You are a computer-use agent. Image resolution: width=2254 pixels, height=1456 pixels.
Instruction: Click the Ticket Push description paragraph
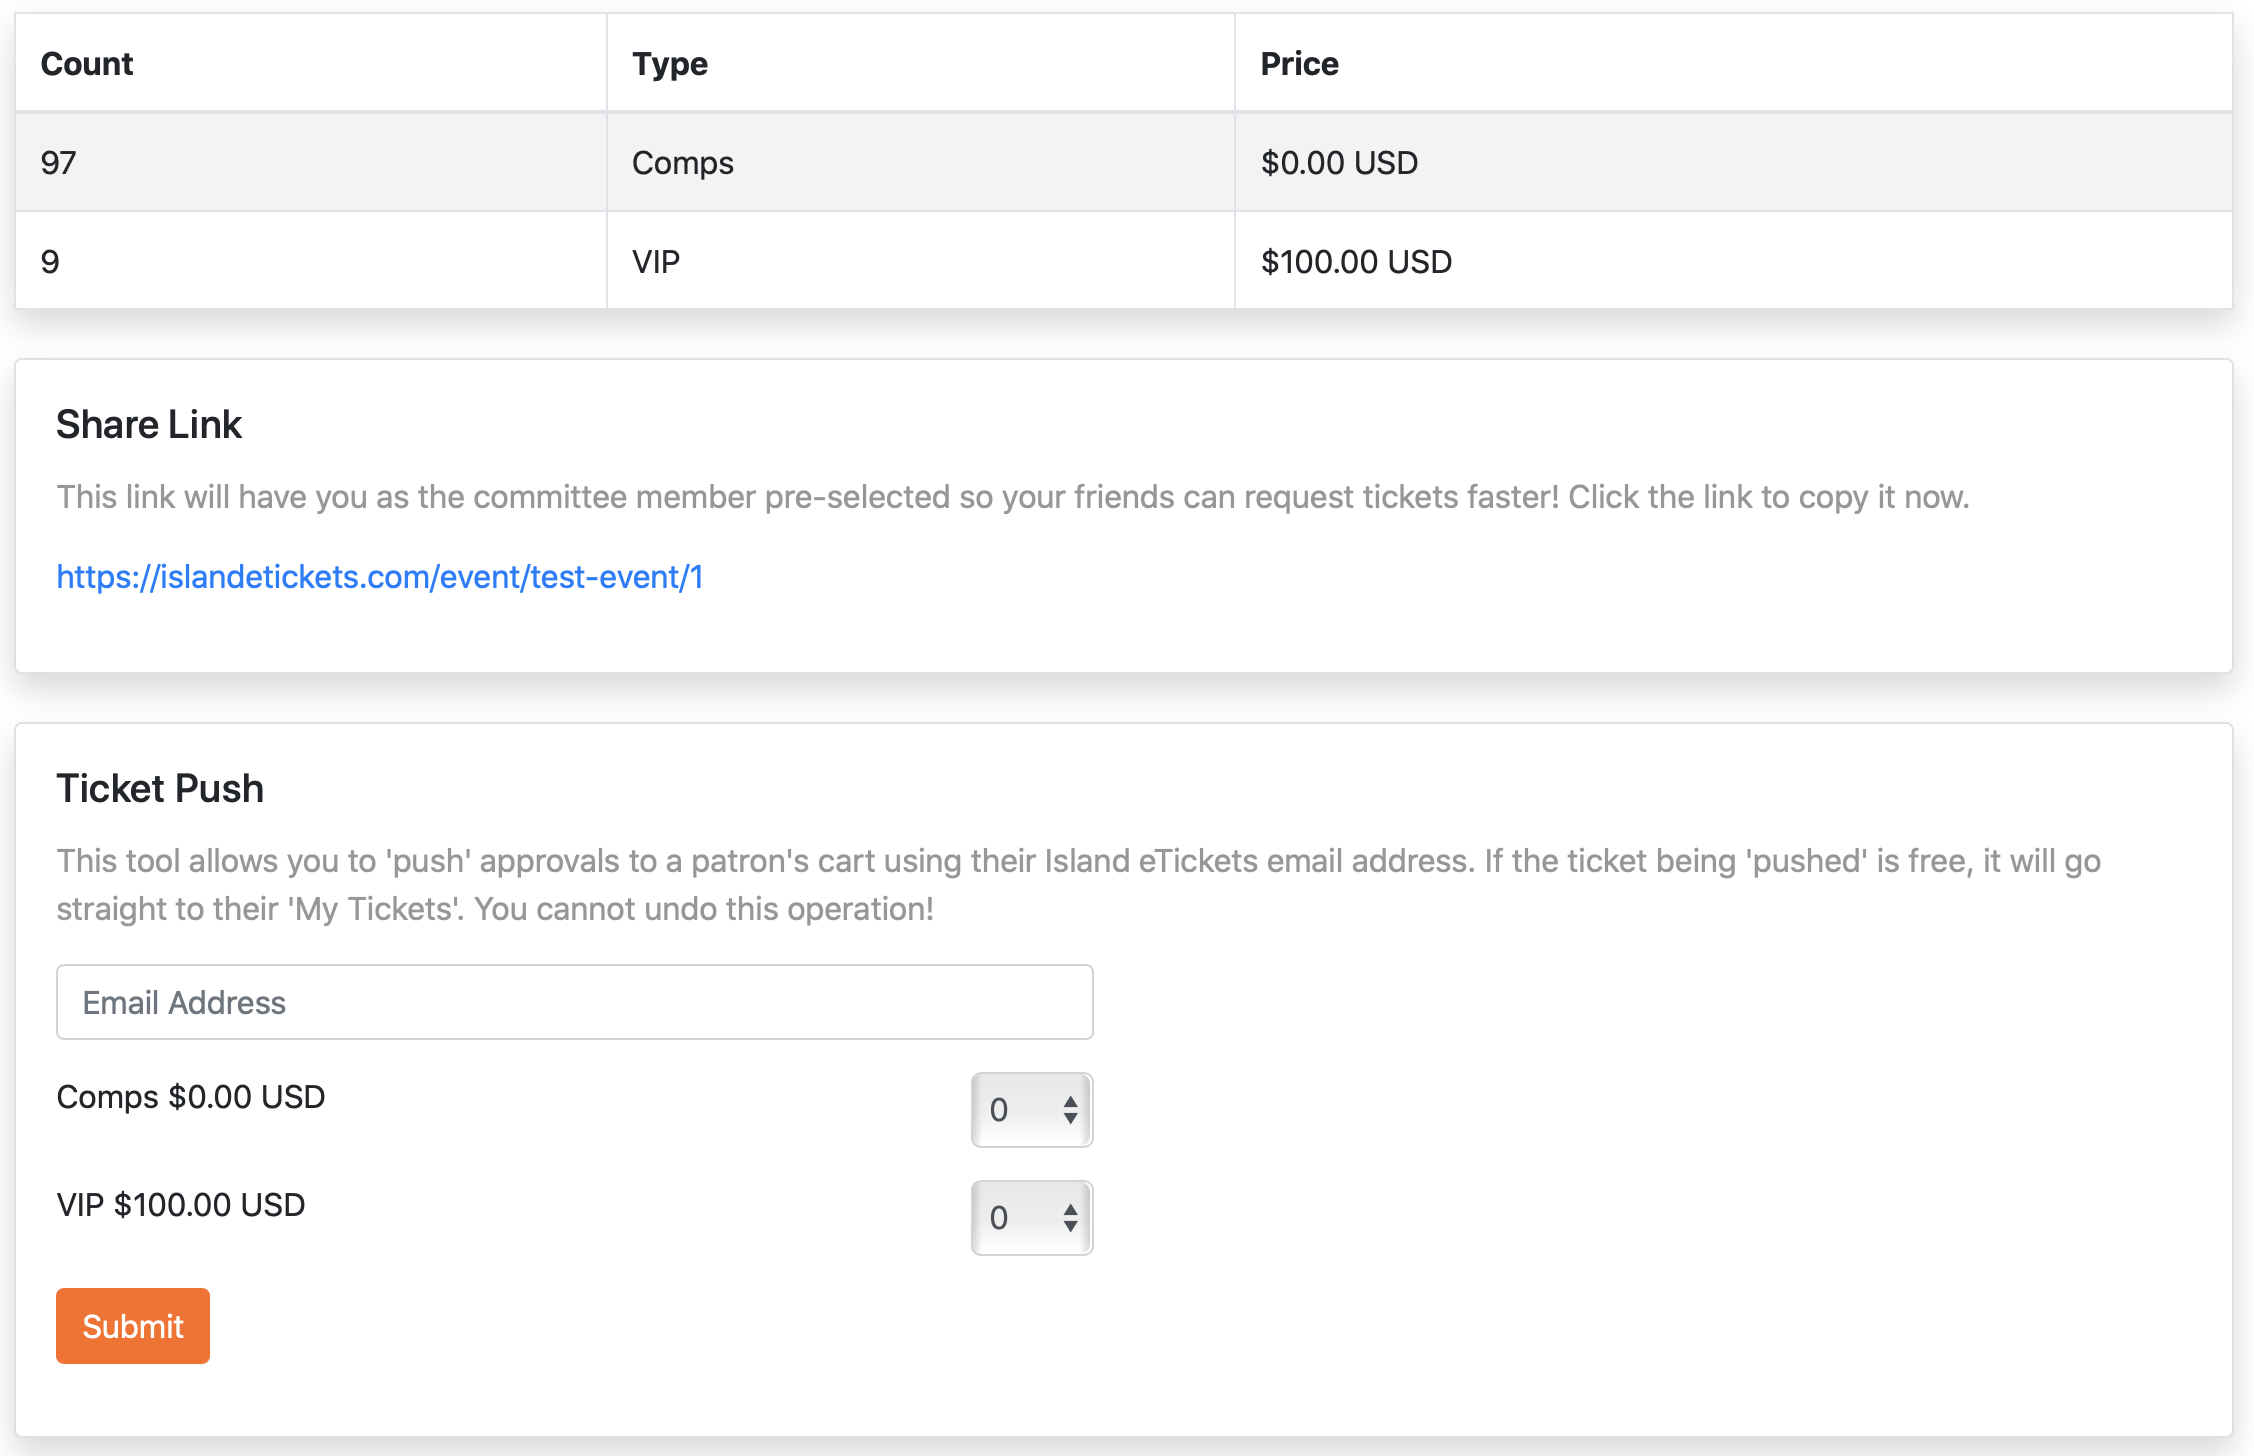pyautogui.click(x=1078, y=885)
